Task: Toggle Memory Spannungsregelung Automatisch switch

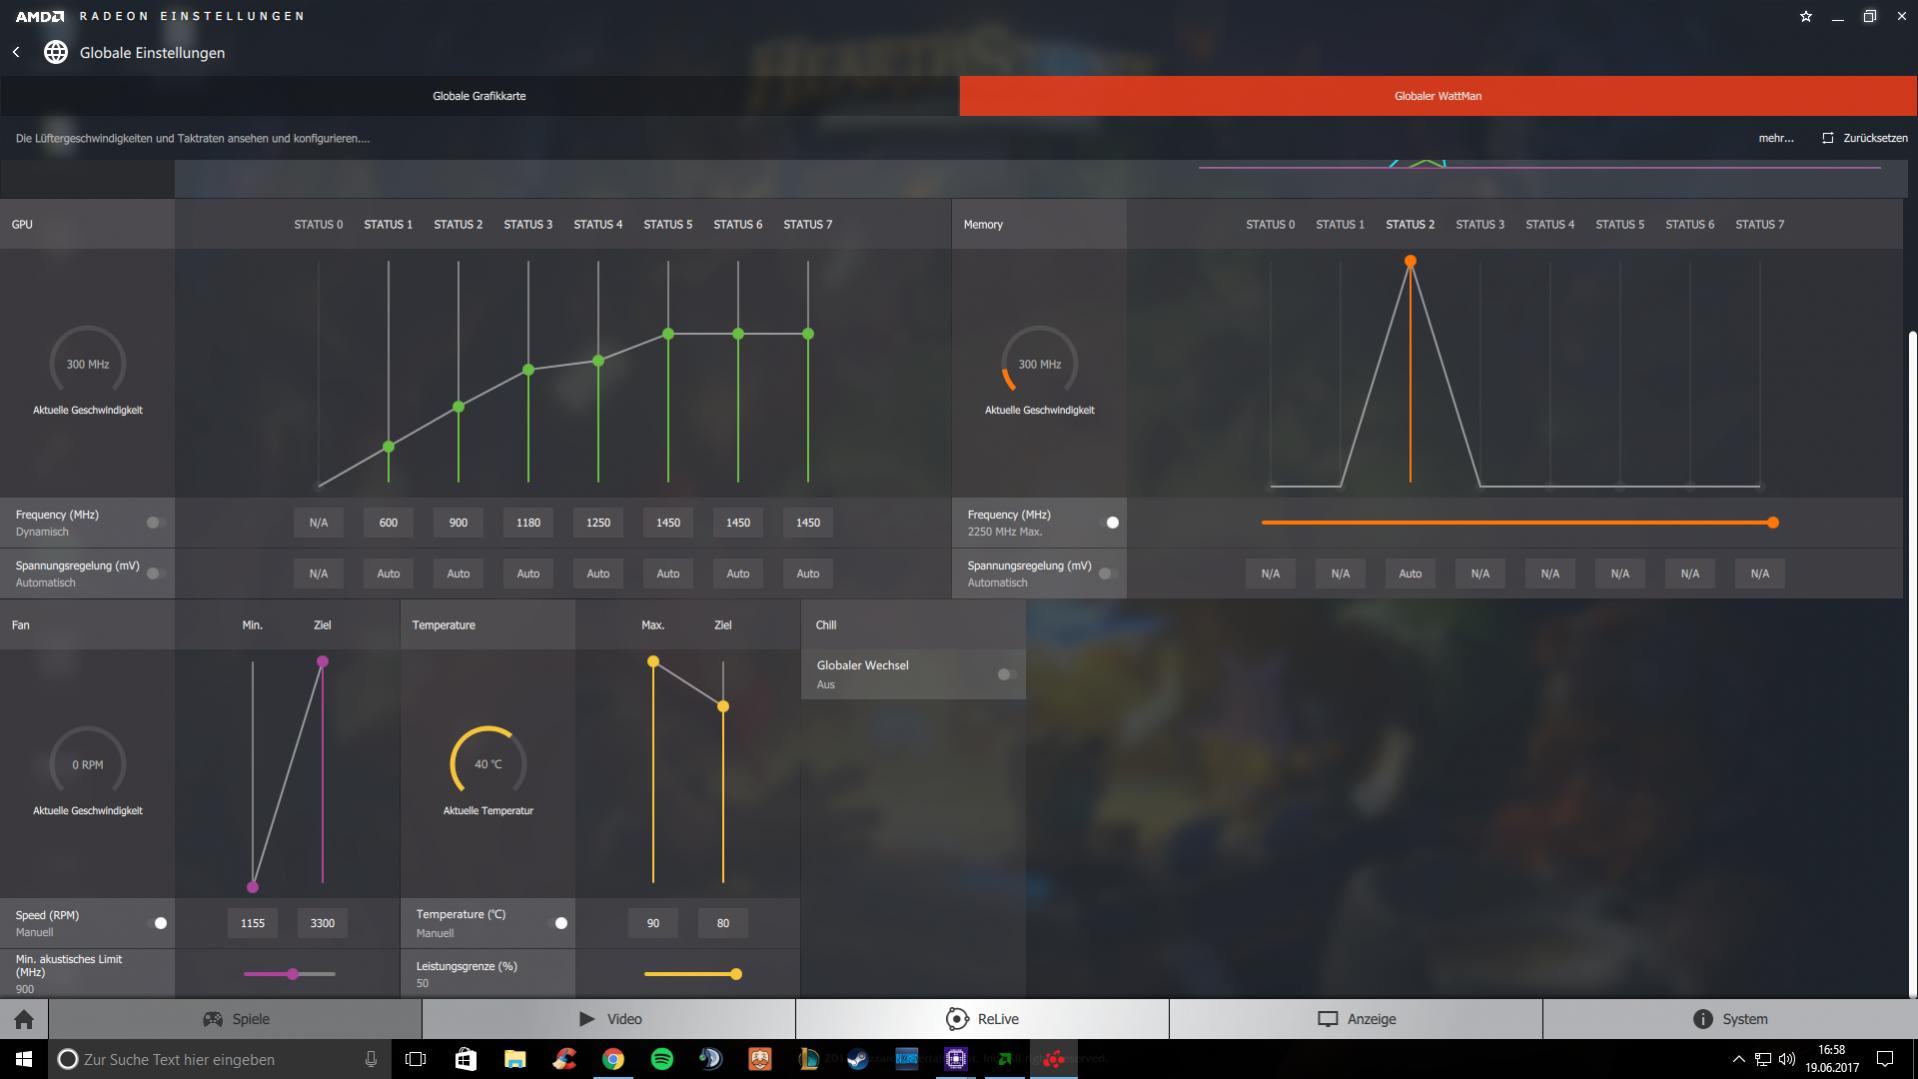Action: click(1108, 573)
